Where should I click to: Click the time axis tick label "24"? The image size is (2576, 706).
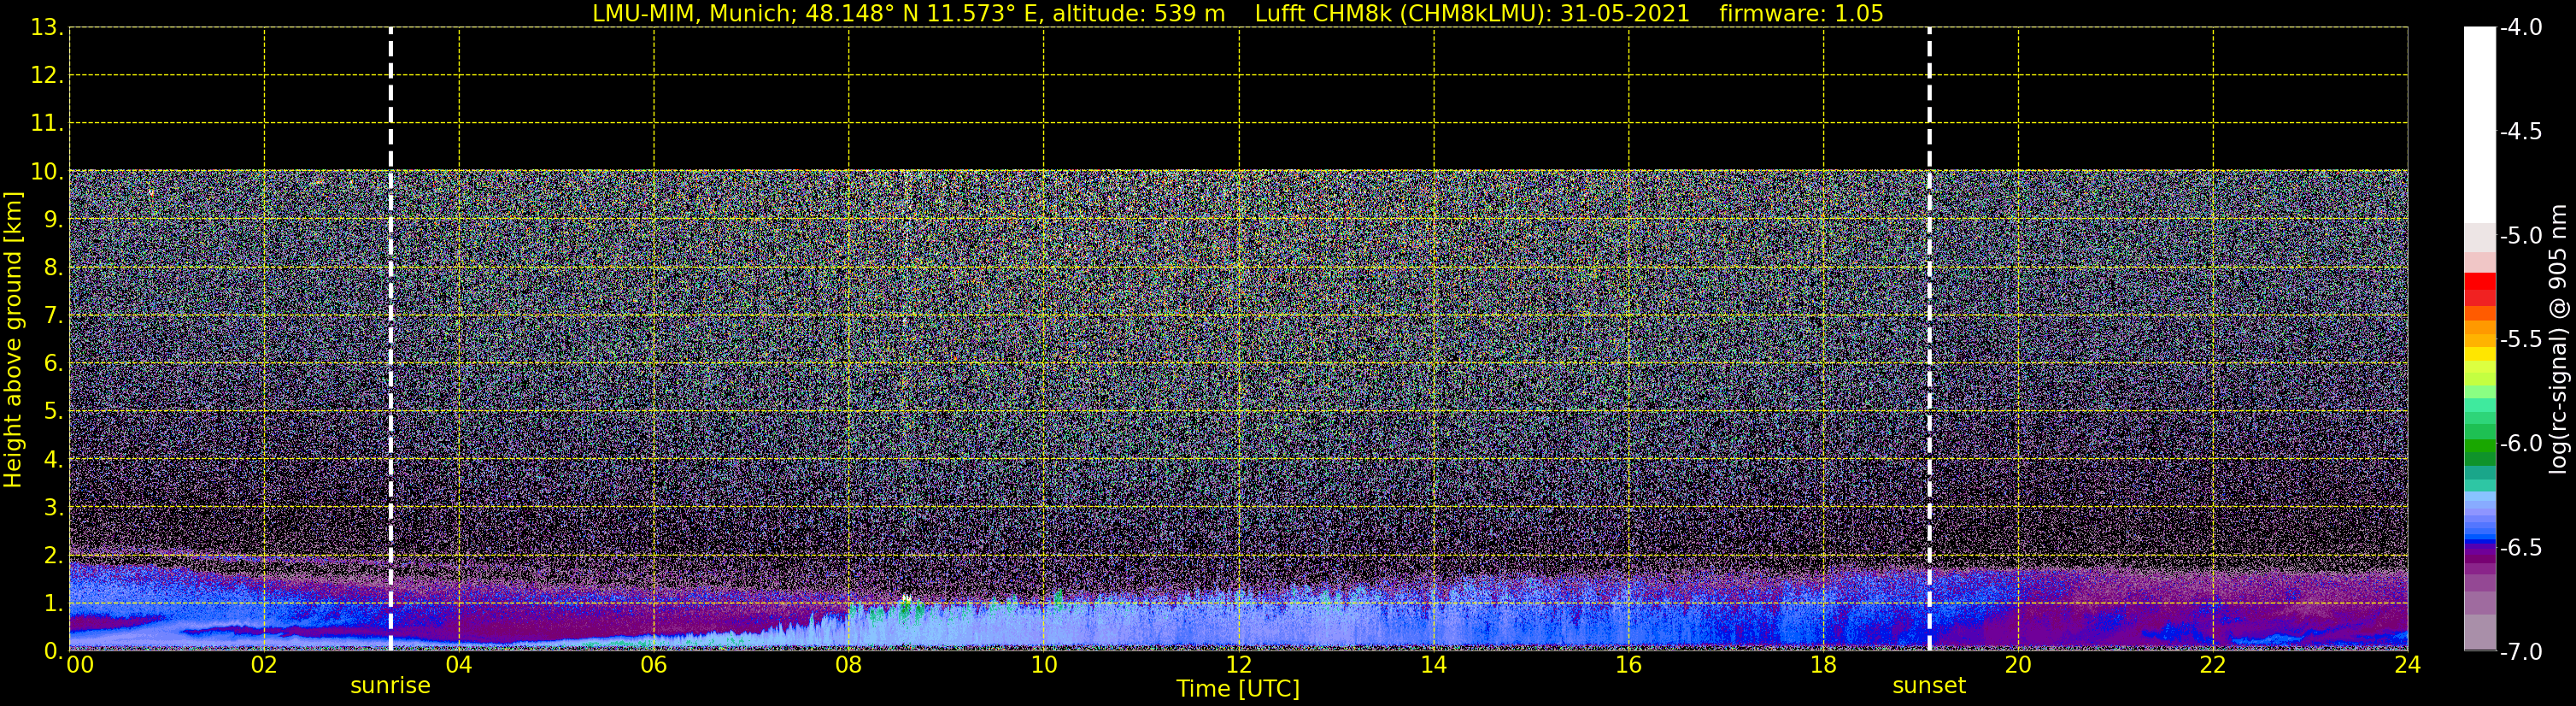coord(2408,665)
